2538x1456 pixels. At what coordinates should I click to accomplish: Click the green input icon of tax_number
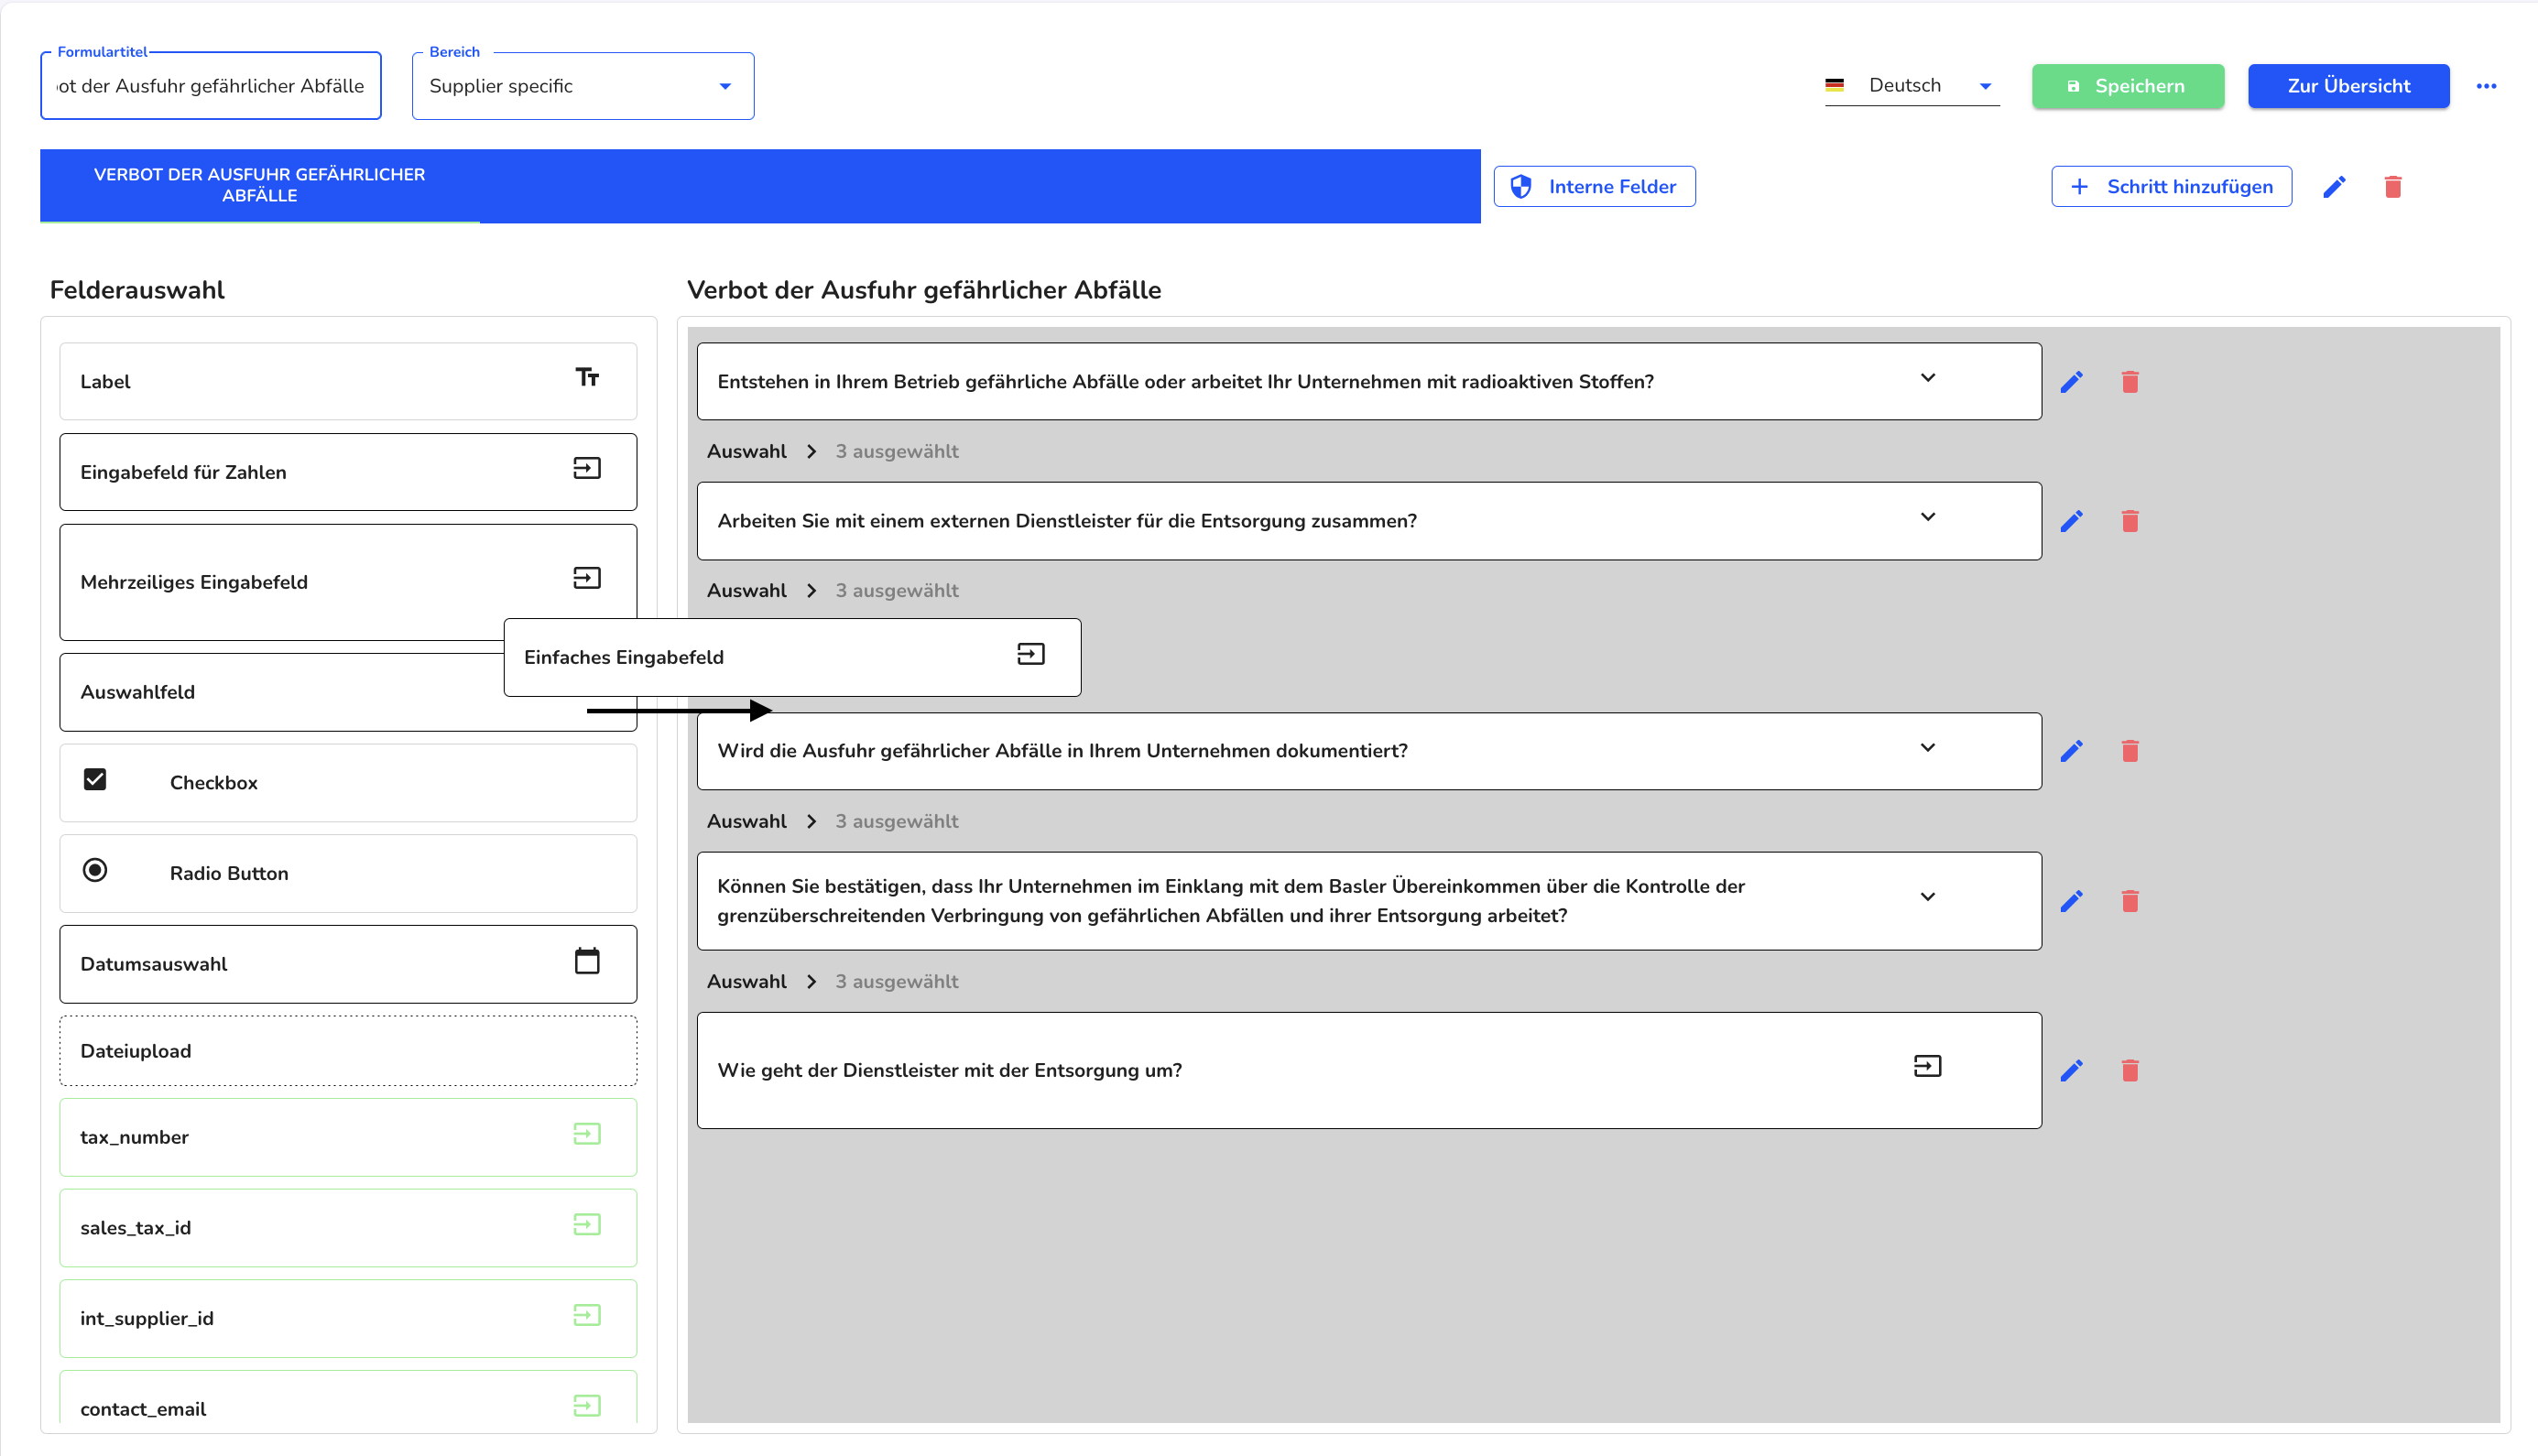coord(587,1134)
